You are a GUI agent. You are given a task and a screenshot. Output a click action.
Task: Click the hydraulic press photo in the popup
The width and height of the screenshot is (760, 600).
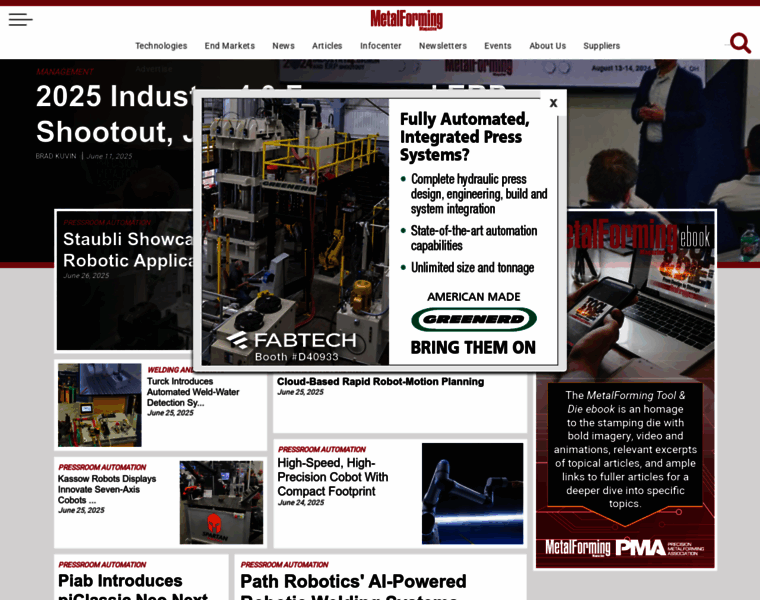click(x=295, y=232)
